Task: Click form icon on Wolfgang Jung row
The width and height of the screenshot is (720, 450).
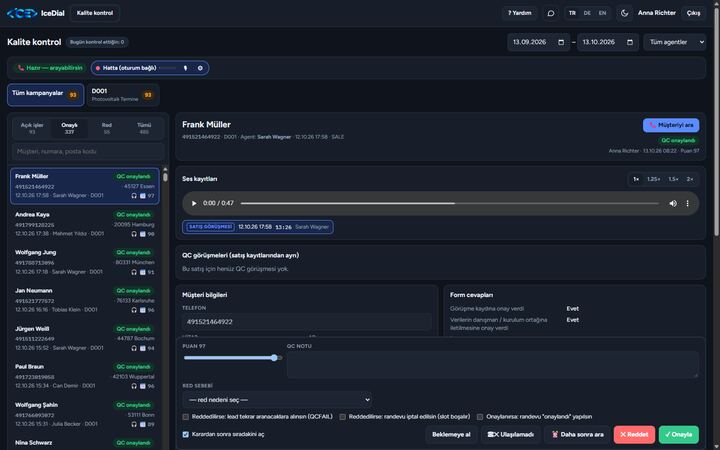Action: pos(143,272)
